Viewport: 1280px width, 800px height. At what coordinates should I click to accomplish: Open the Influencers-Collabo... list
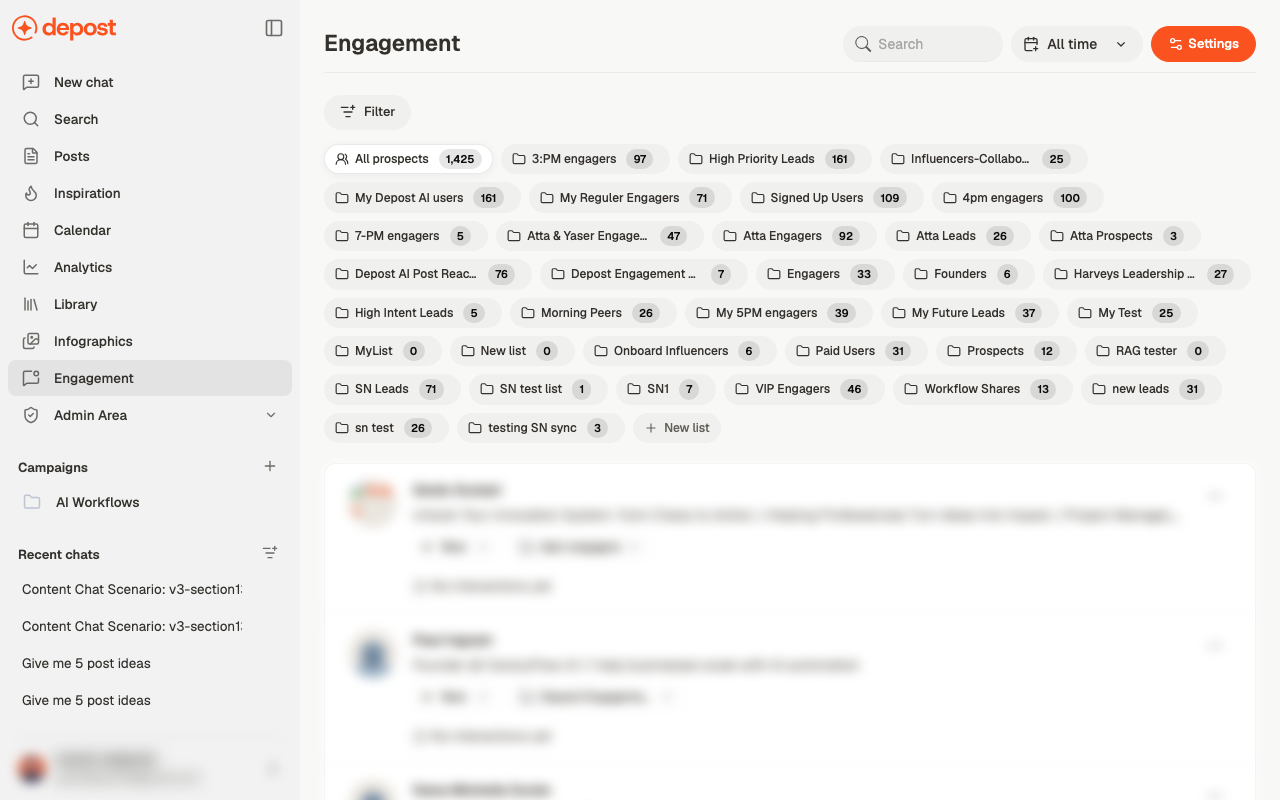(983, 159)
